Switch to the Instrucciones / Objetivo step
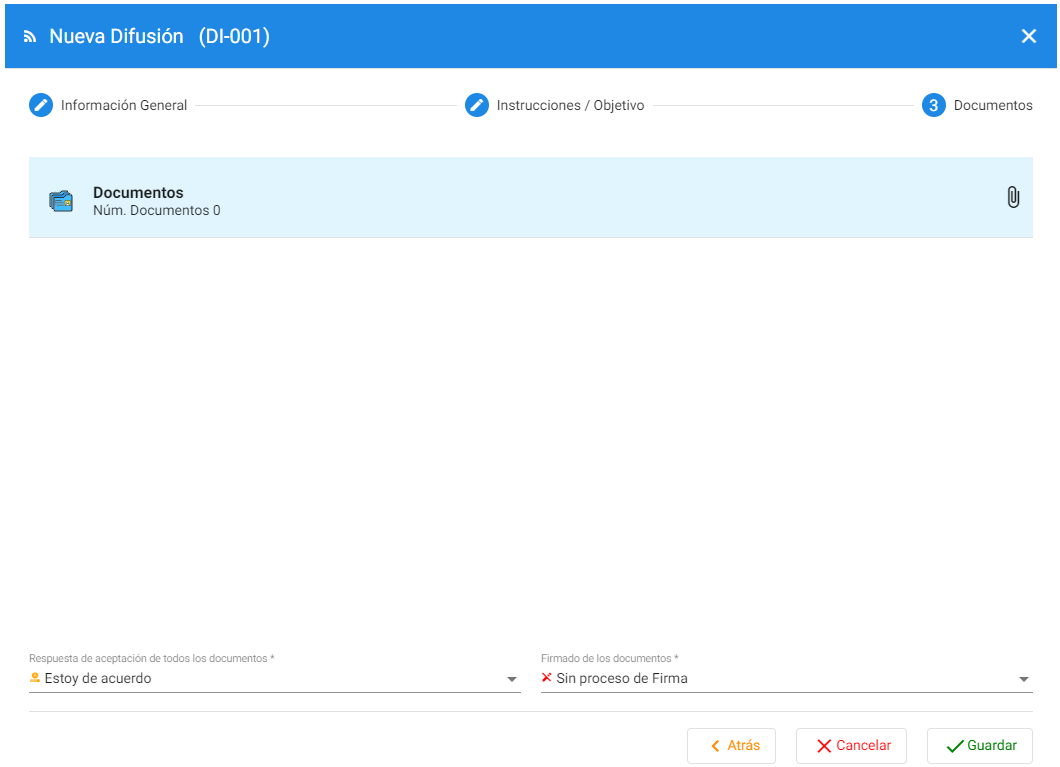This screenshot has width=1060, height=767. pyautogui.click(x=570, y=105)
